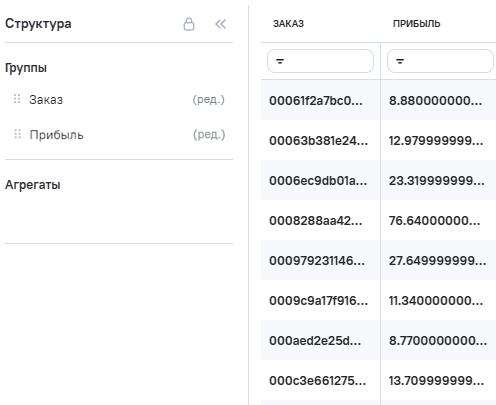Select the cell with profit 76.64000000...
The width and height of the screenshot is (496, 405).
(x=438, y=220)
